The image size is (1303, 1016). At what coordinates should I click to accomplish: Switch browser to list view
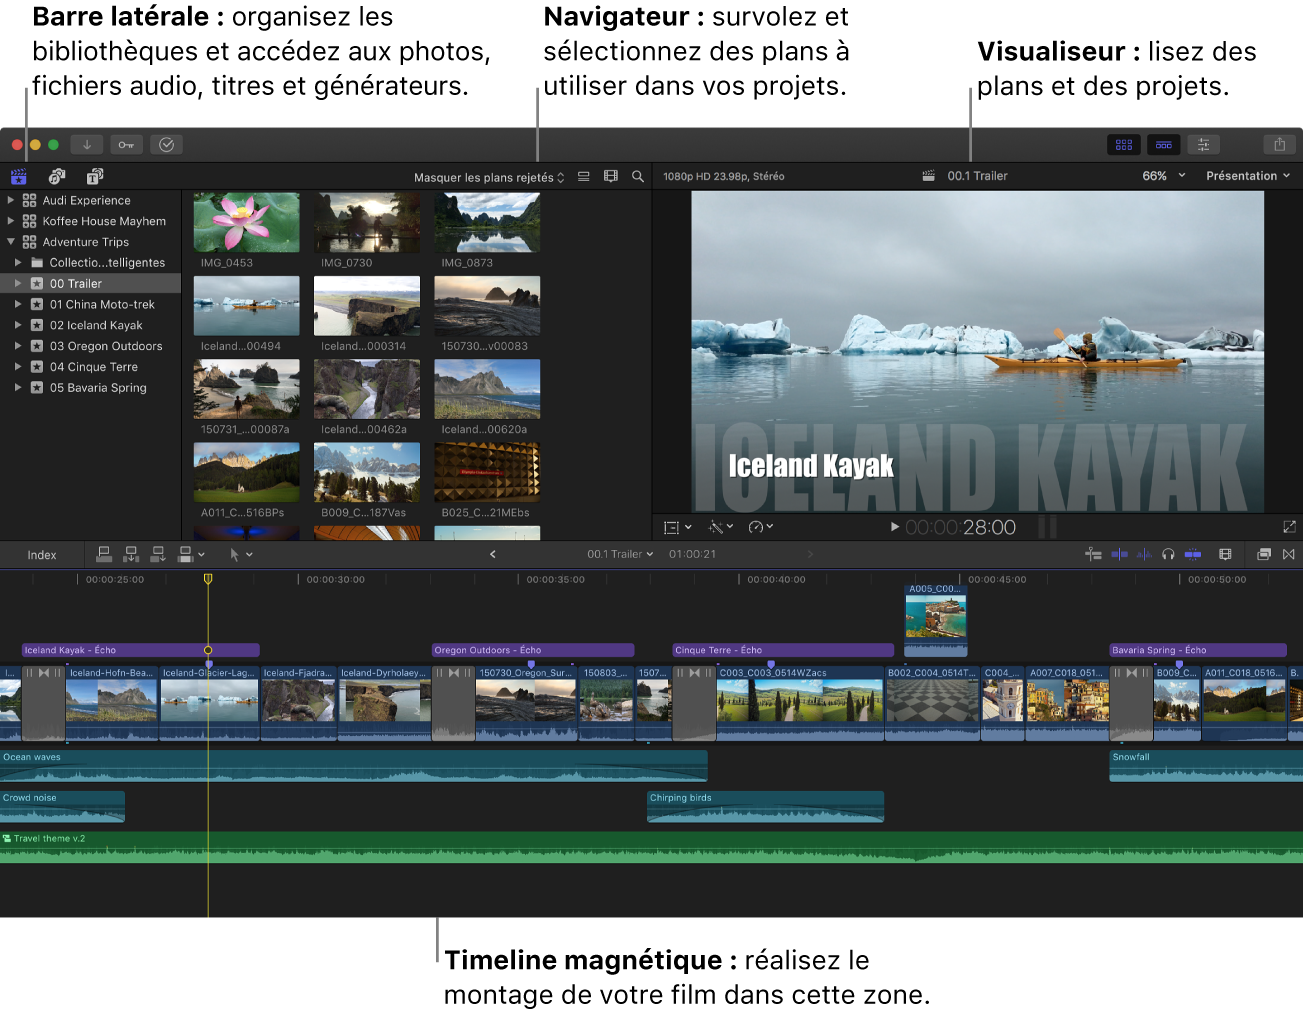pyautogui.click(x=583, y=177)
